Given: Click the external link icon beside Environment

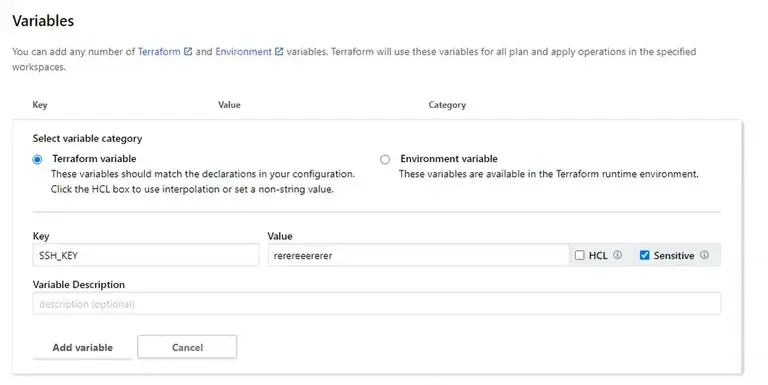Looking at the screenshot, I should (279, 51).
